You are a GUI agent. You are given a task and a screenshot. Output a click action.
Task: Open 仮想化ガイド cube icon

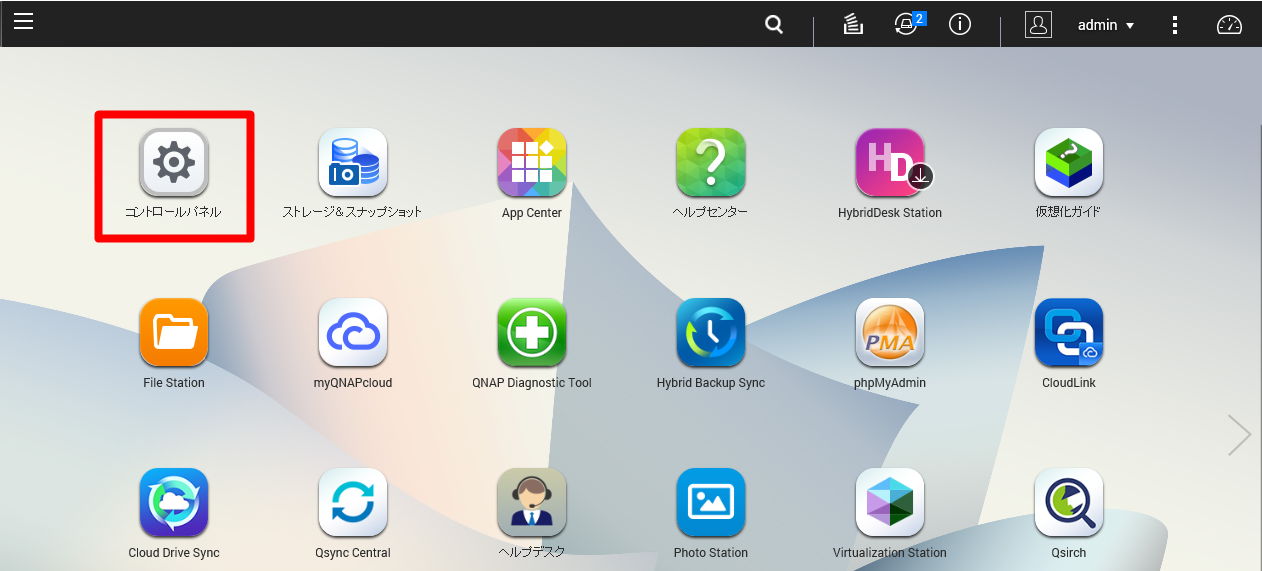coord(1069,162)
